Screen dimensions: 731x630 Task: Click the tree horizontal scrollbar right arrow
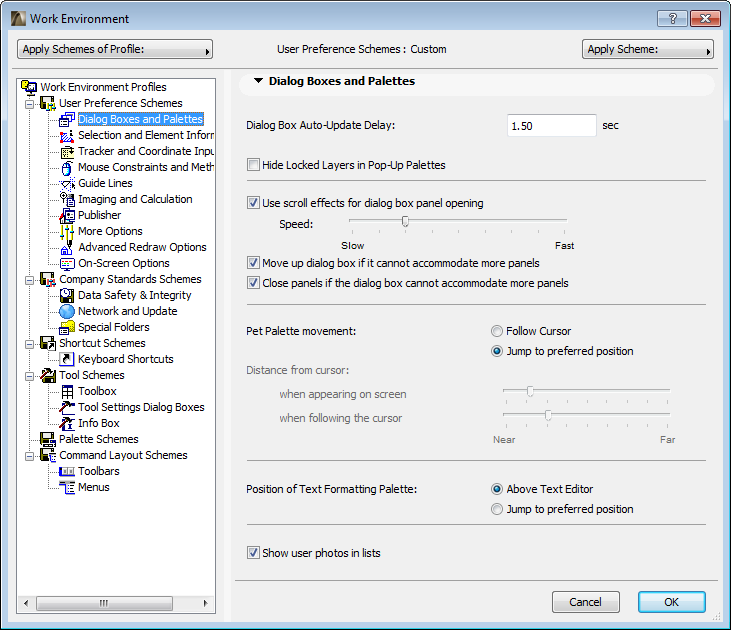206,603
